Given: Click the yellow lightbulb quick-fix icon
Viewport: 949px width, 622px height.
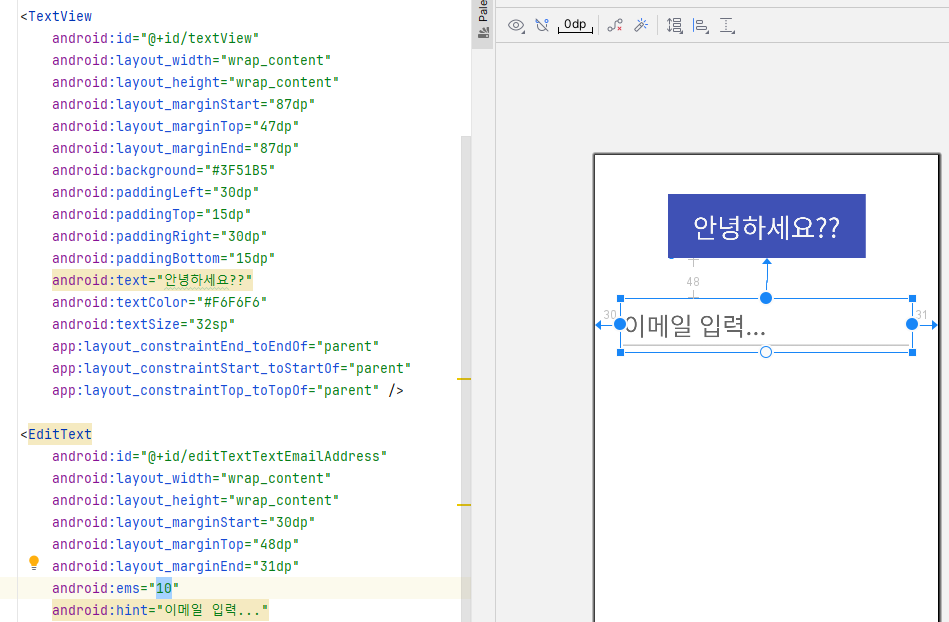Looking at the screenshot, I should click(34, 563).
